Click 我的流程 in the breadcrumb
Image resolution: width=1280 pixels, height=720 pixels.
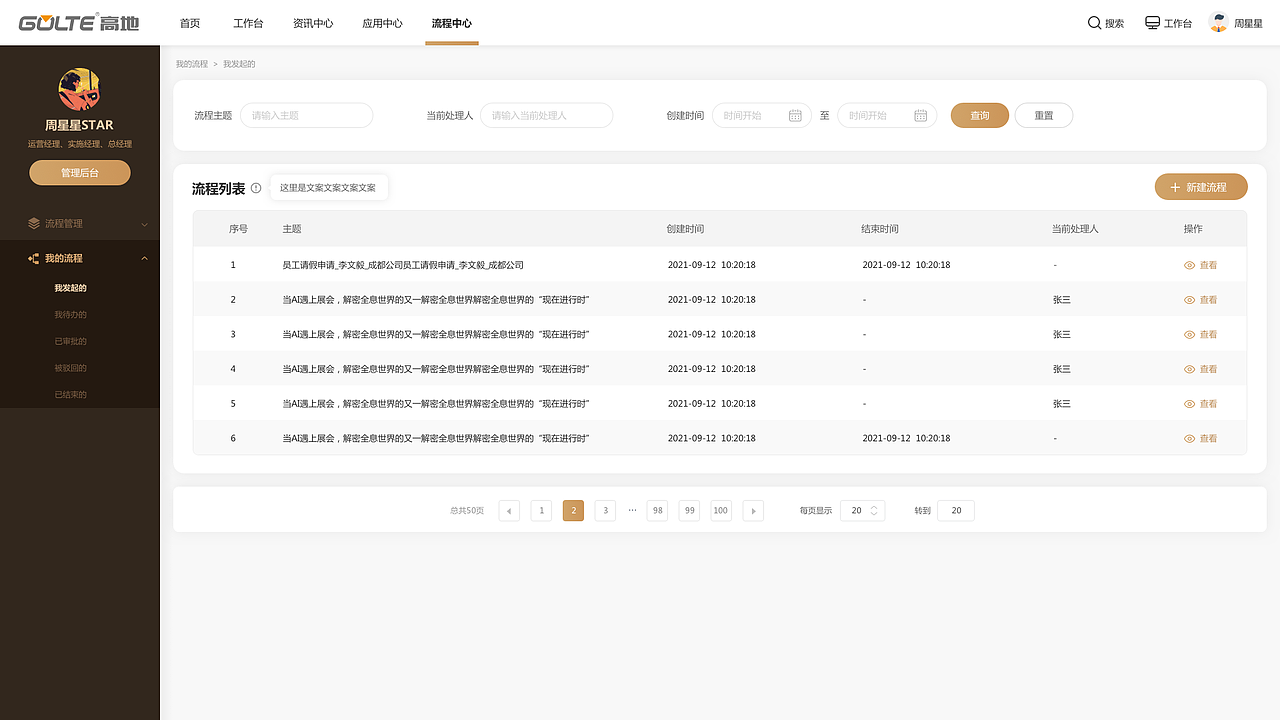192,64
